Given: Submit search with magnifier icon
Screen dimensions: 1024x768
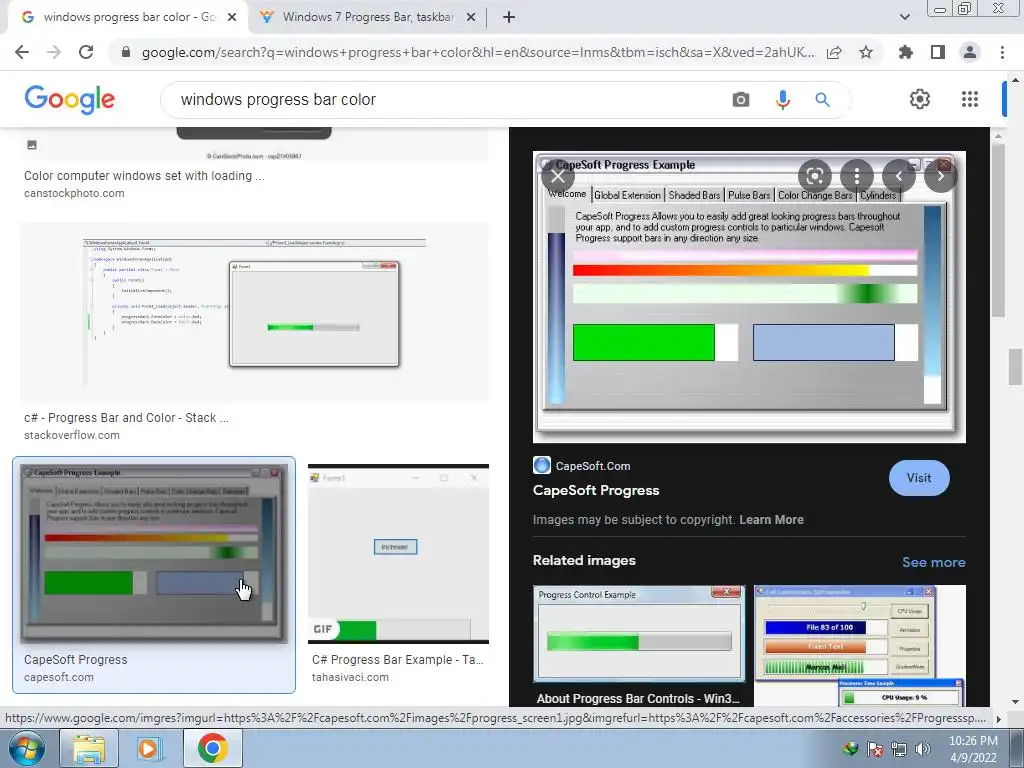Looking at the screenshot, I should point(822,99).
